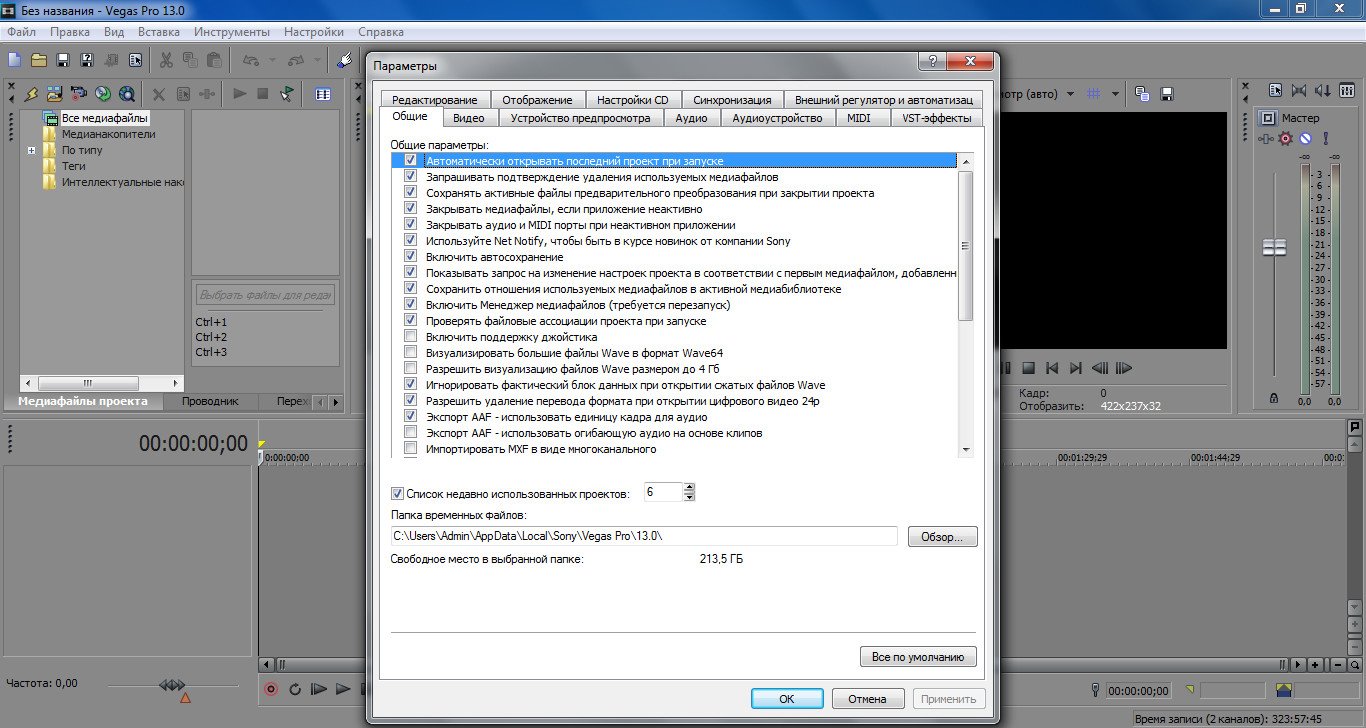Open the 'Файл' menu
1366x728 pixels.
pyautogui.click(x=21, y=32)
